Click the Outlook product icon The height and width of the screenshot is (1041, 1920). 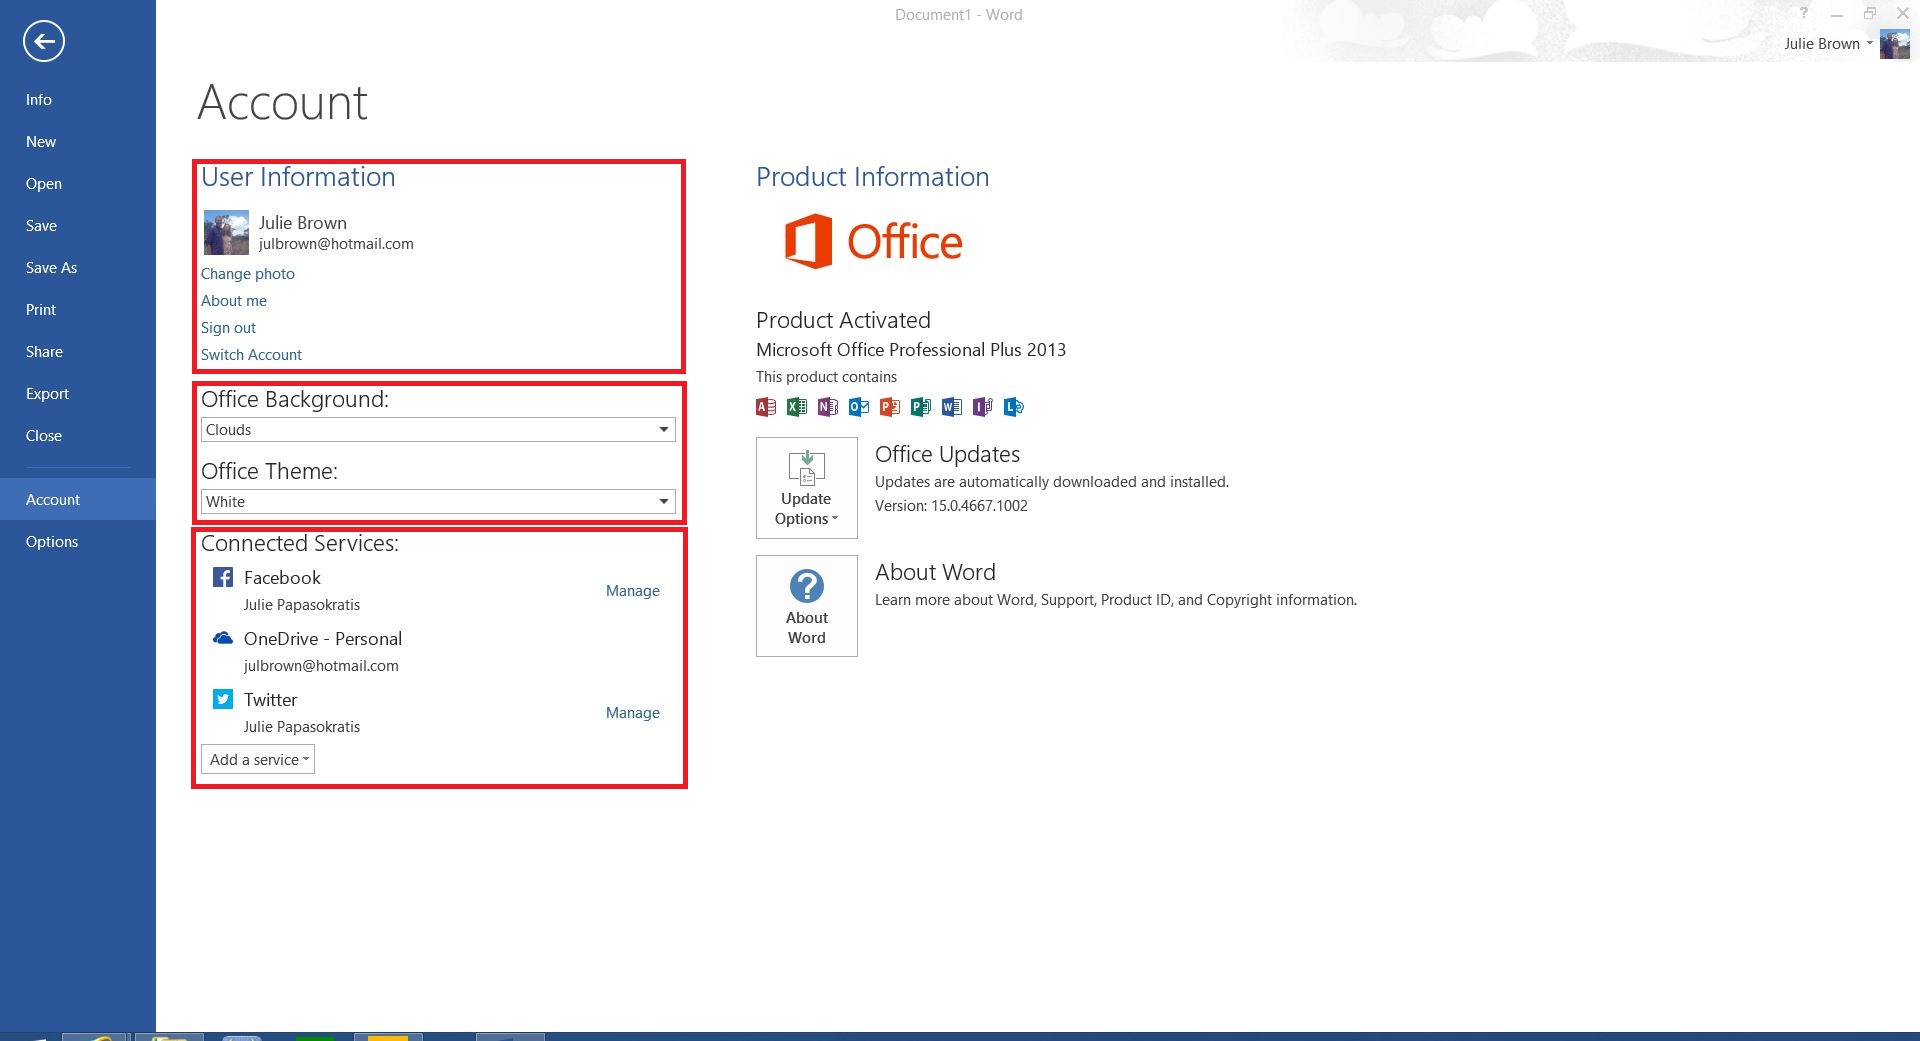858,407
